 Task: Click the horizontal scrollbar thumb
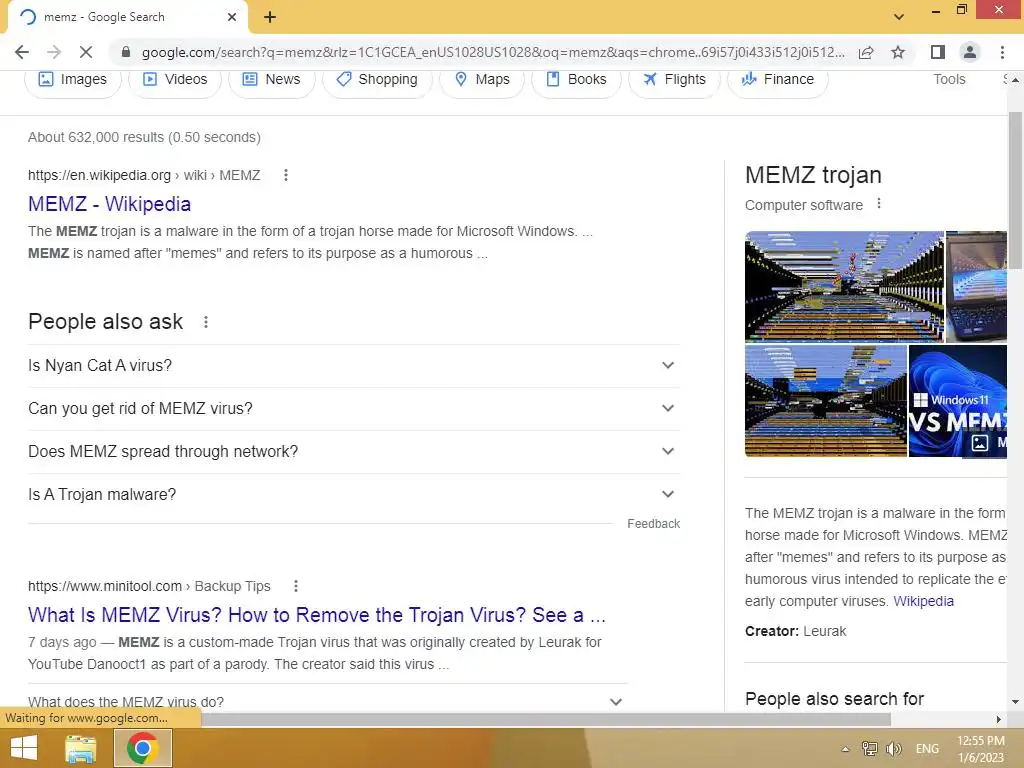546,719
